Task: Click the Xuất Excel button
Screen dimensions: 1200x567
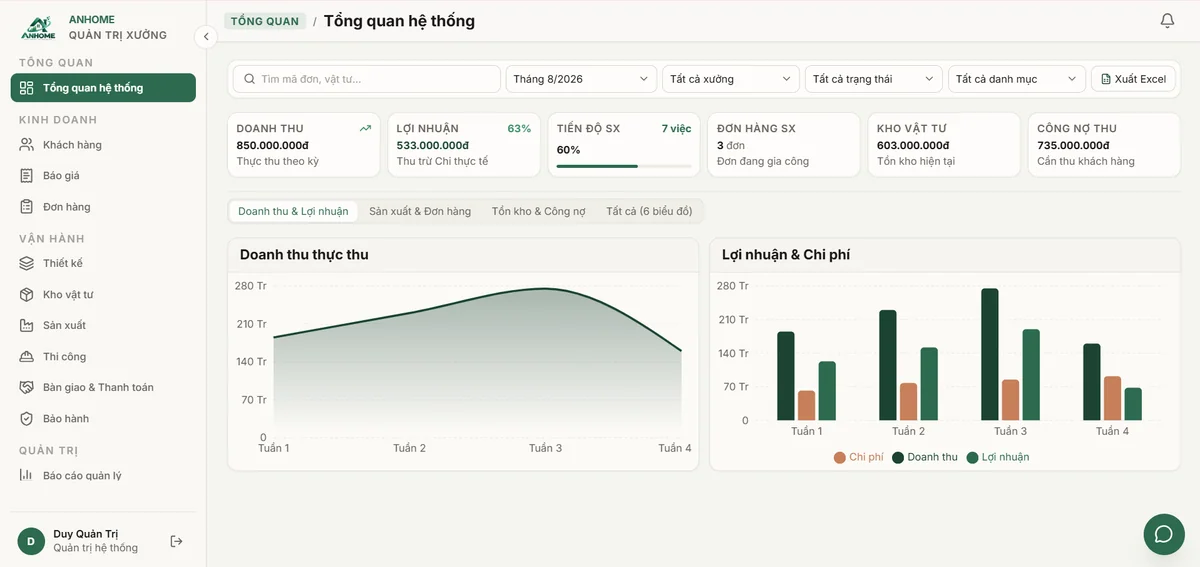Action: [1133, 79]
